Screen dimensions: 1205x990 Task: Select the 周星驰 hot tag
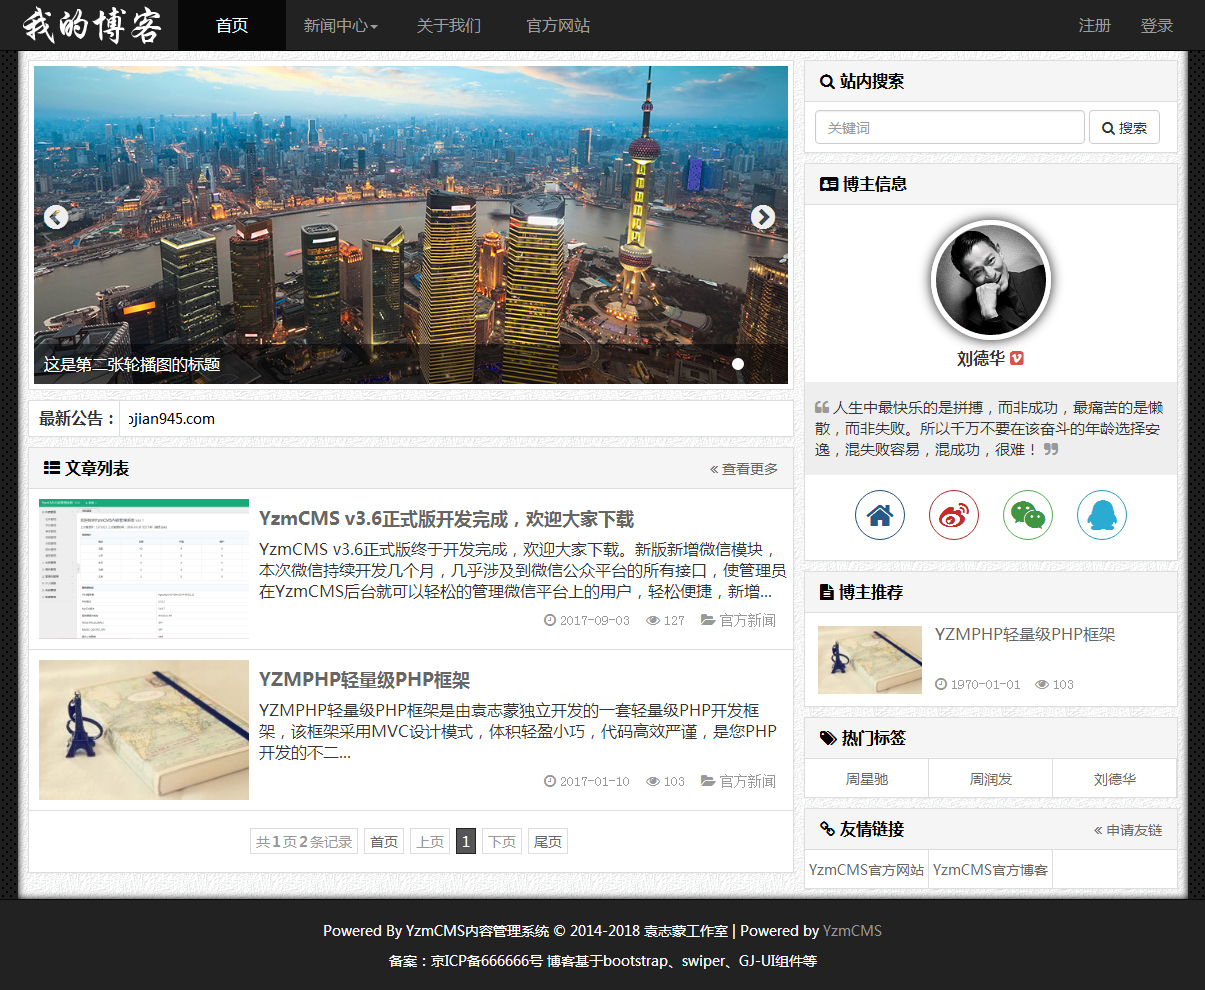click(867, 779)
